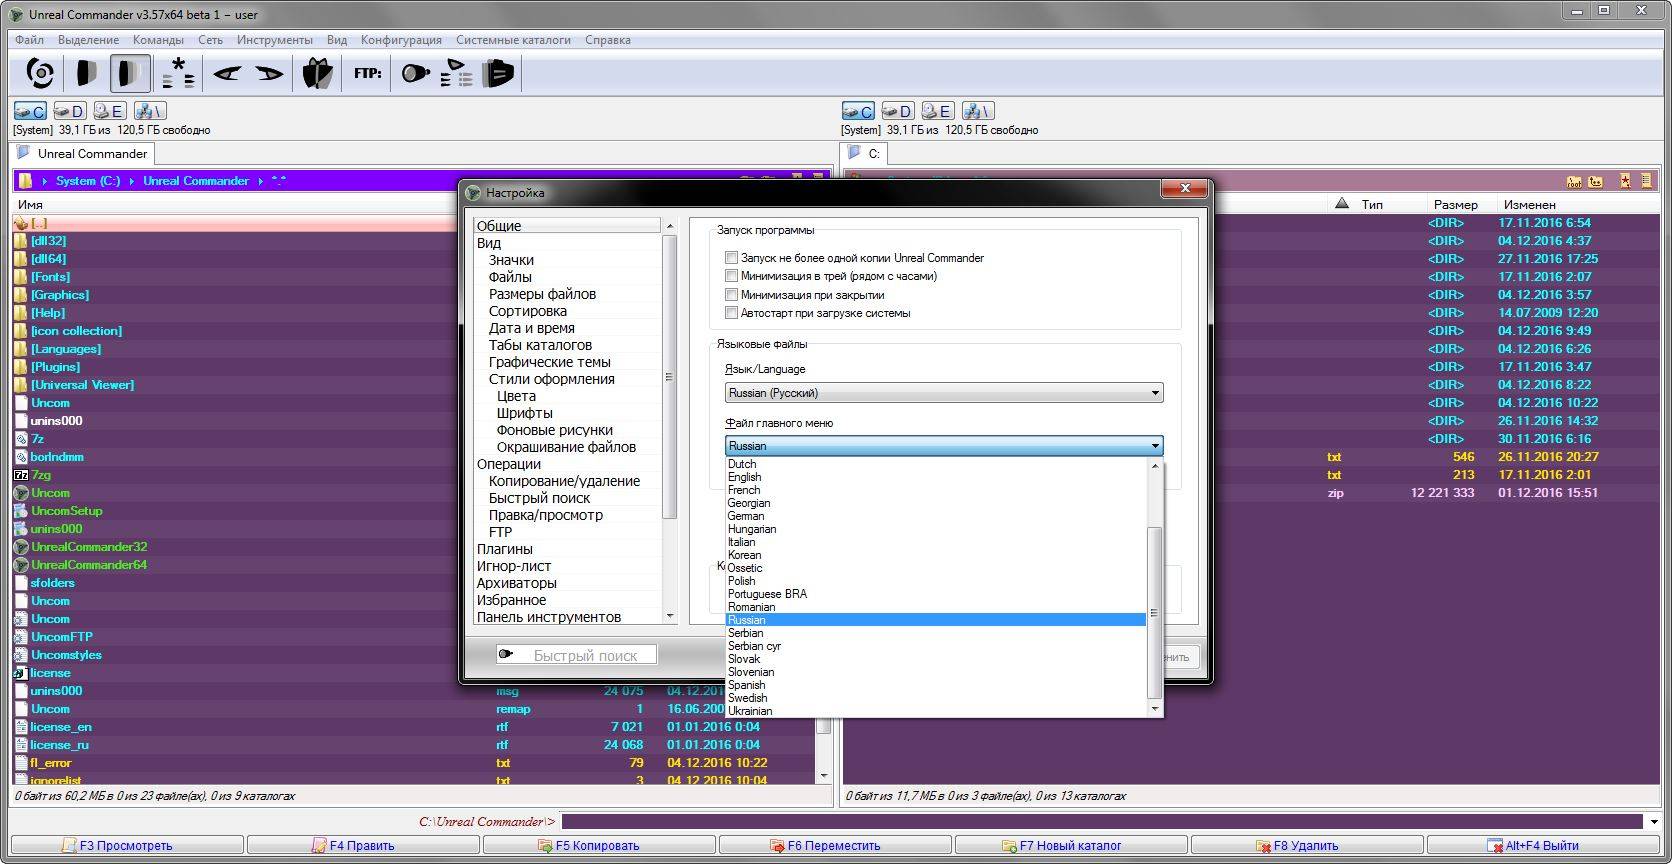Click the Имя column header in left panel

(30, 204)
